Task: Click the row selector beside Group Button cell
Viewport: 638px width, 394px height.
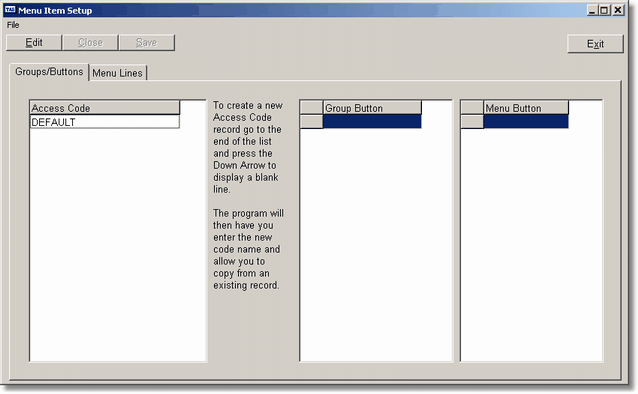Action: coord(312,122)
